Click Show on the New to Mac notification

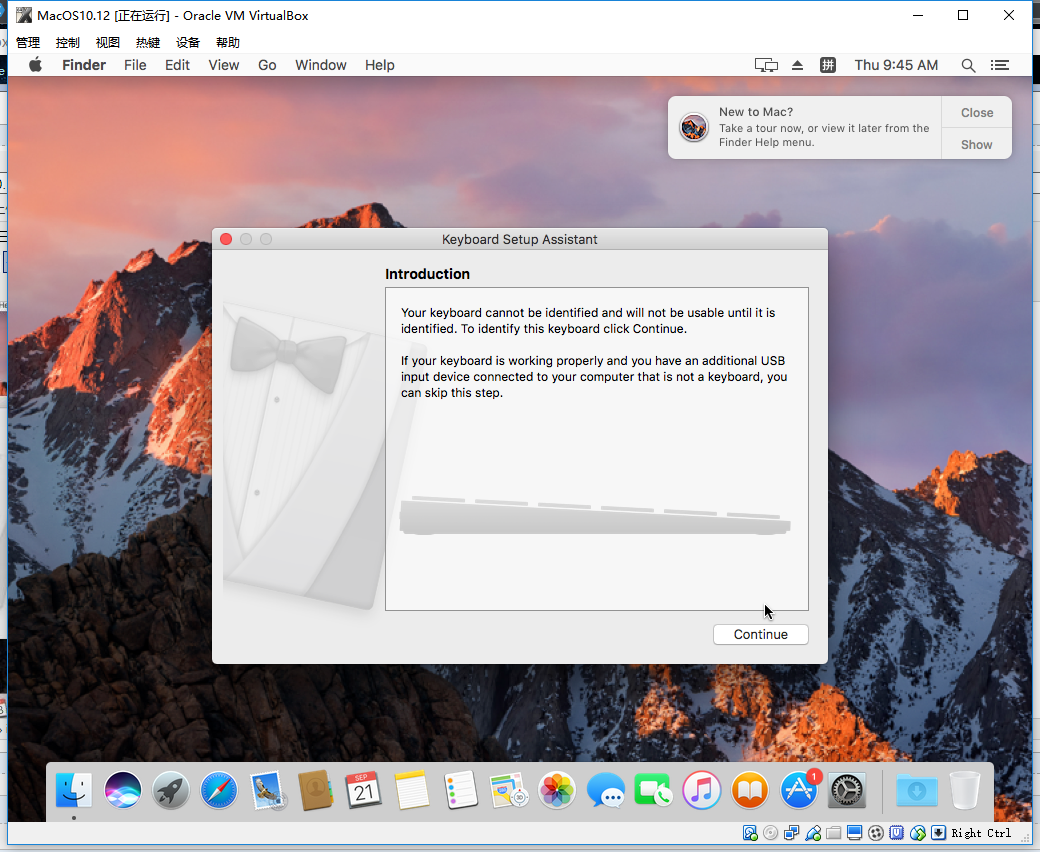click(x=976, y=144)
